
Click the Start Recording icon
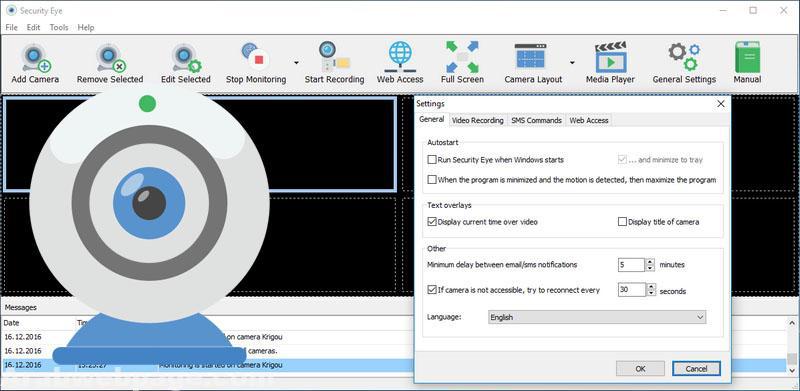tap(334, 57)
